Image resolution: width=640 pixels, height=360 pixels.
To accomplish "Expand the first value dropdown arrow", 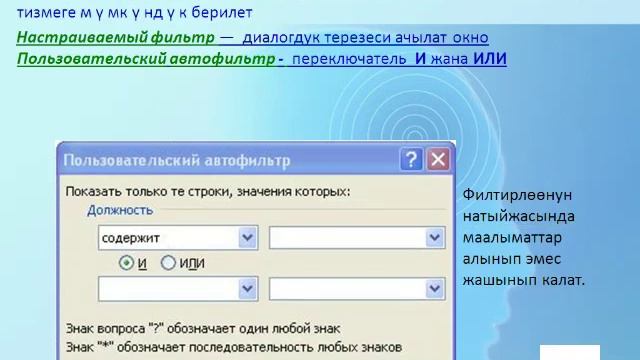I will [435, 238].
